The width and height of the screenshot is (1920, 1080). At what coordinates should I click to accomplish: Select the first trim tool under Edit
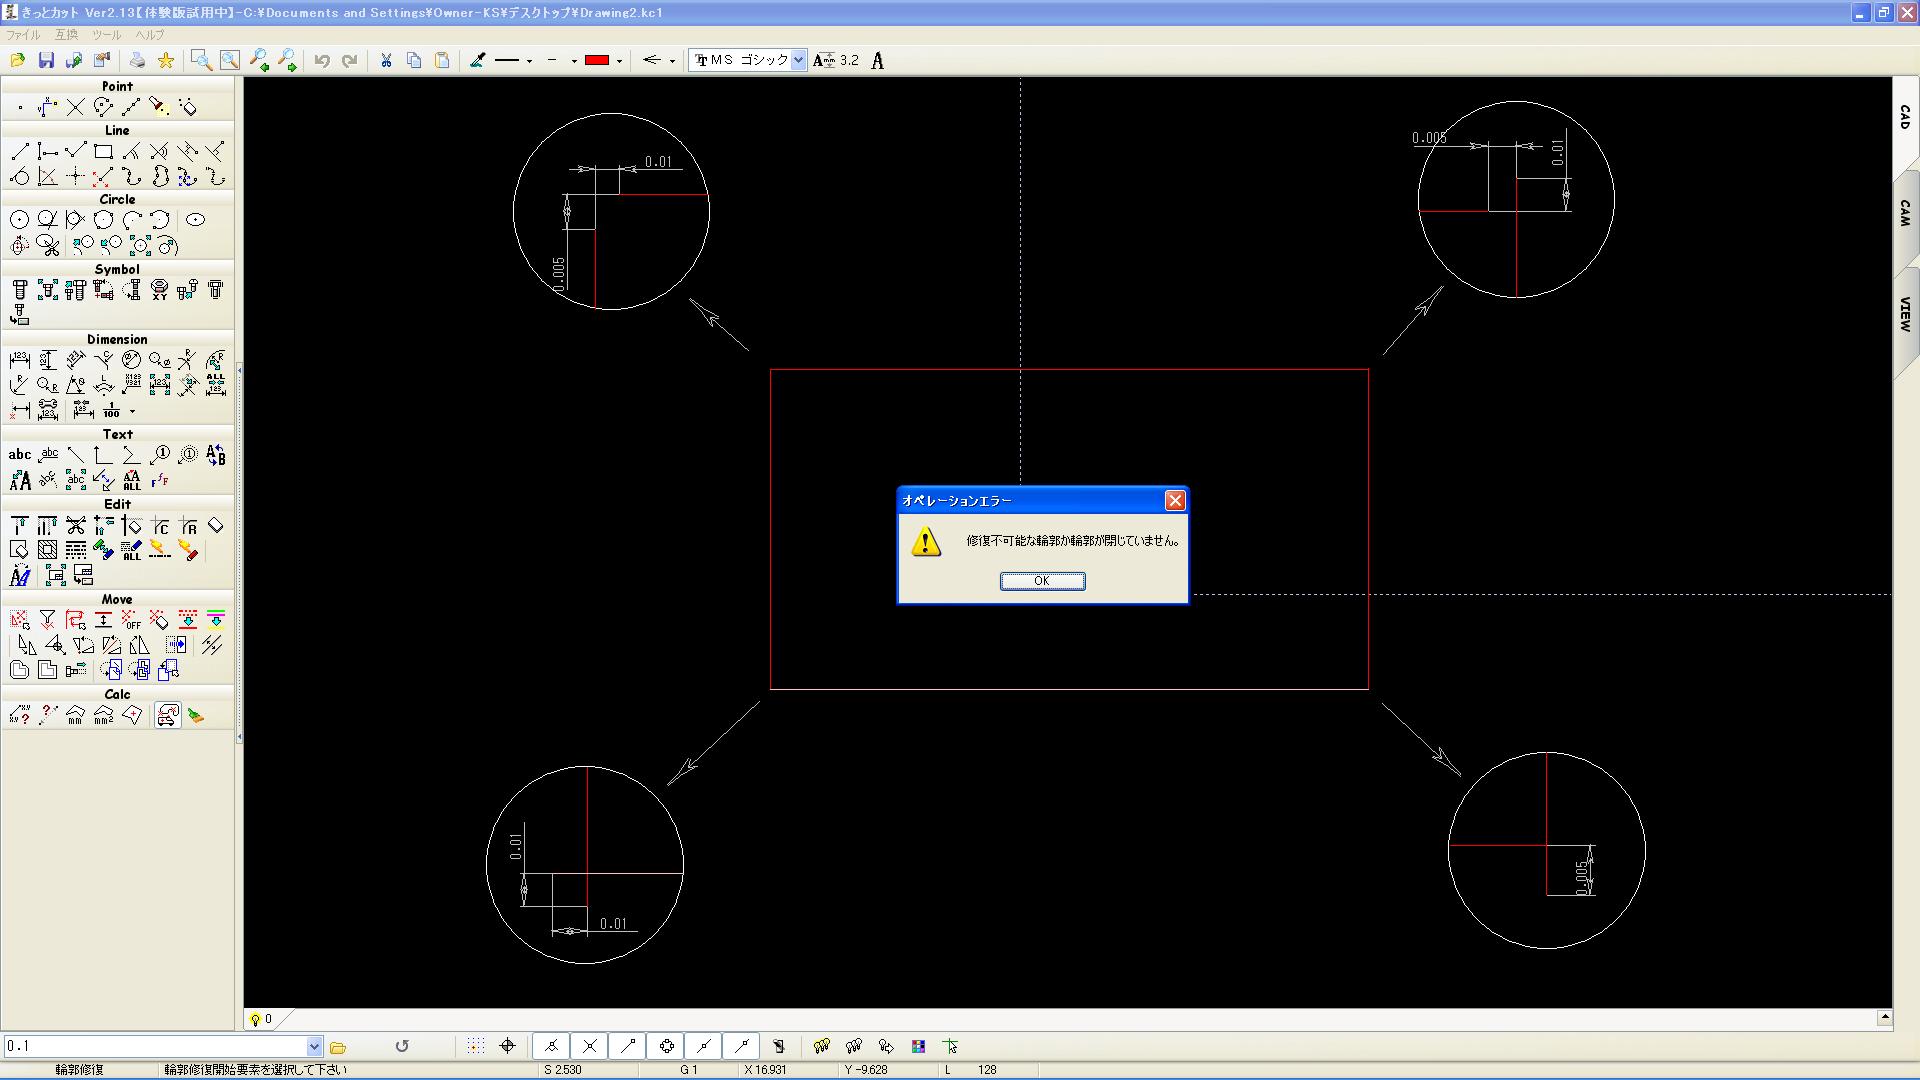tap(20, 526)
